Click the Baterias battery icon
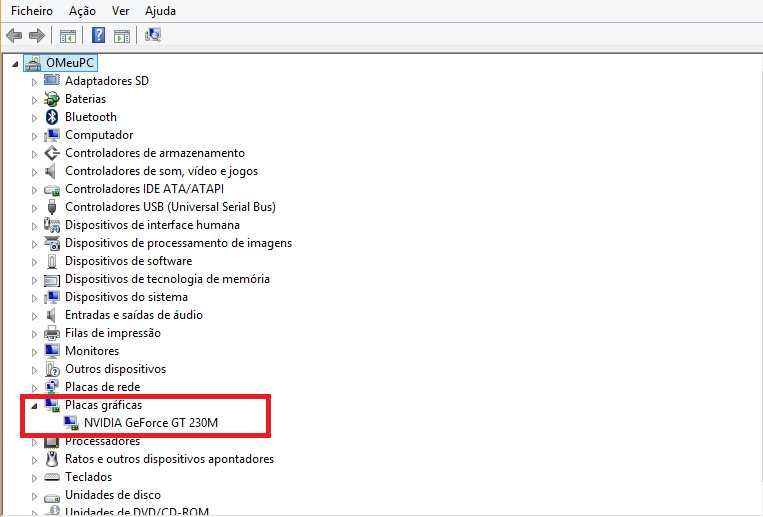 pos(52,99)
